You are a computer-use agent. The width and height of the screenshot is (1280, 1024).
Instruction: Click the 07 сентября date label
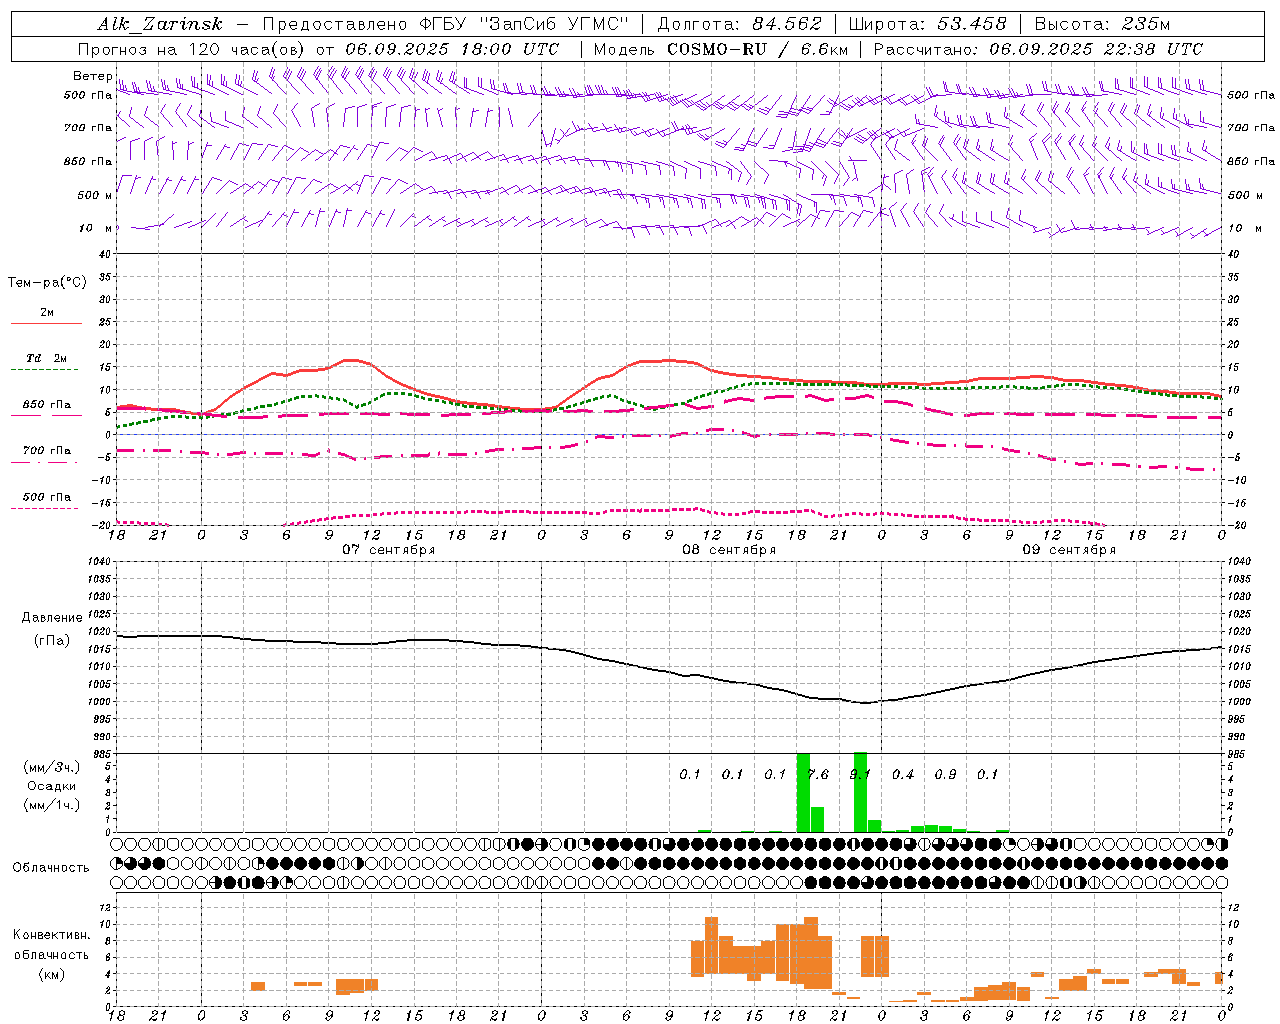pyautogui.click(x=388, y=549)
